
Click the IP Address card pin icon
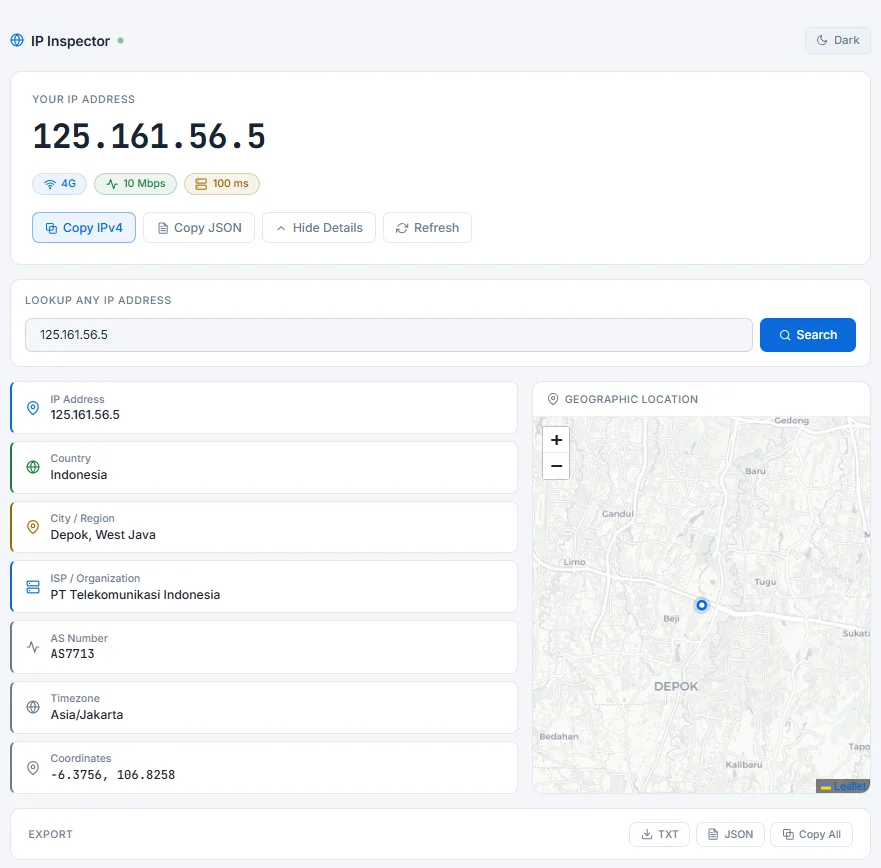33,408
